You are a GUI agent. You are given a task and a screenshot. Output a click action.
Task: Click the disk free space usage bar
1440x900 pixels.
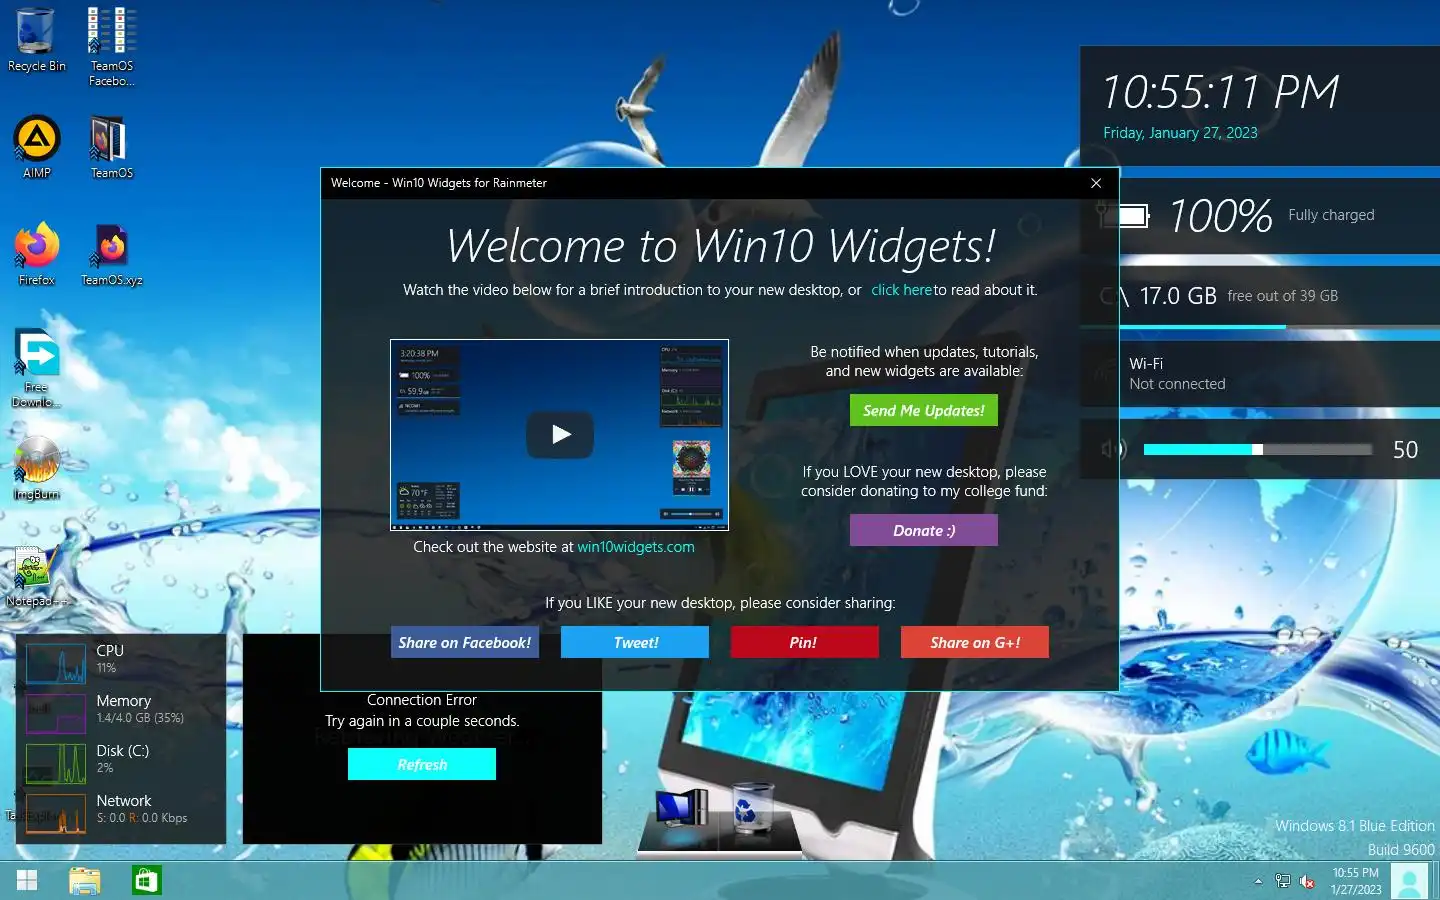click(x=1260, y=326)
